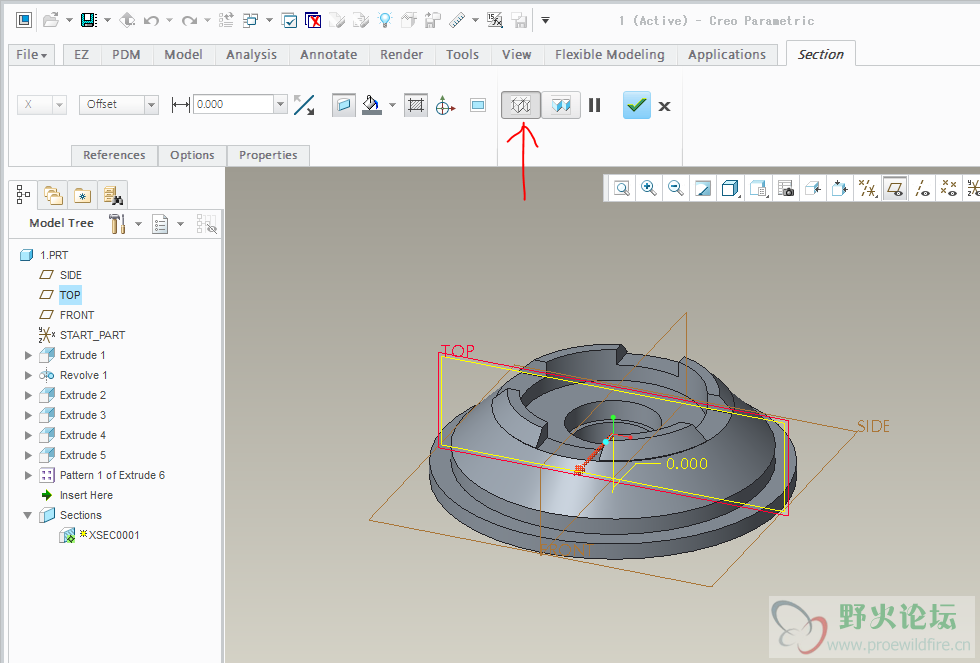Click the Zoom Out icon

pyautogui.click(x=676, y=188)
